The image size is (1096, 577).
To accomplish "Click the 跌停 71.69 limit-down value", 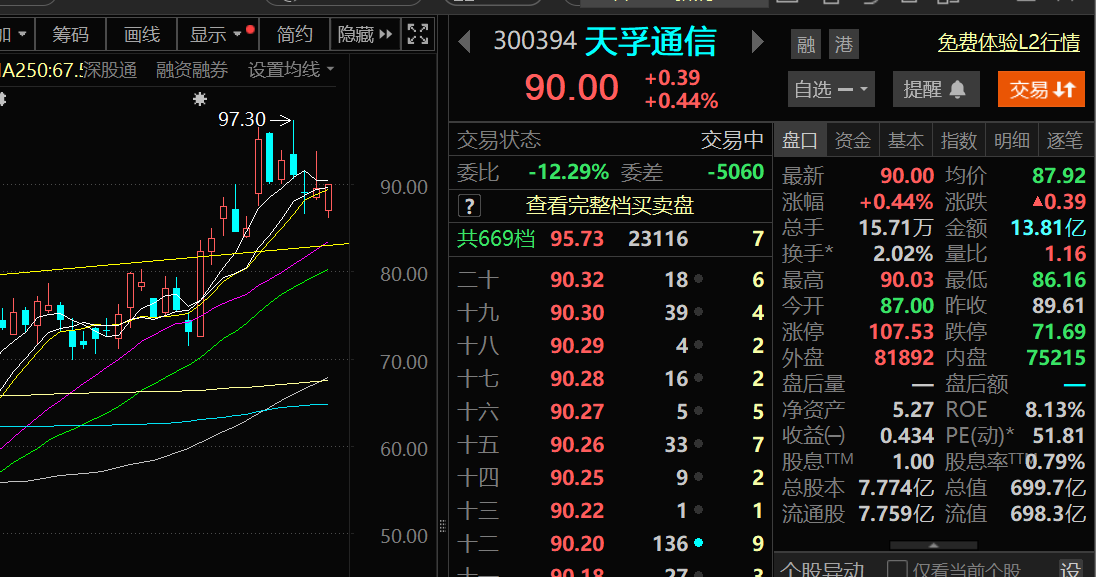I will [x=1058, y=332].
